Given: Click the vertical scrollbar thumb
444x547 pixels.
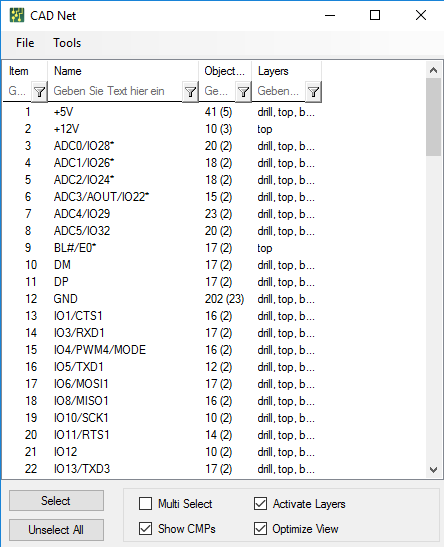Looking at the screenshot, I should coord(433,117).
